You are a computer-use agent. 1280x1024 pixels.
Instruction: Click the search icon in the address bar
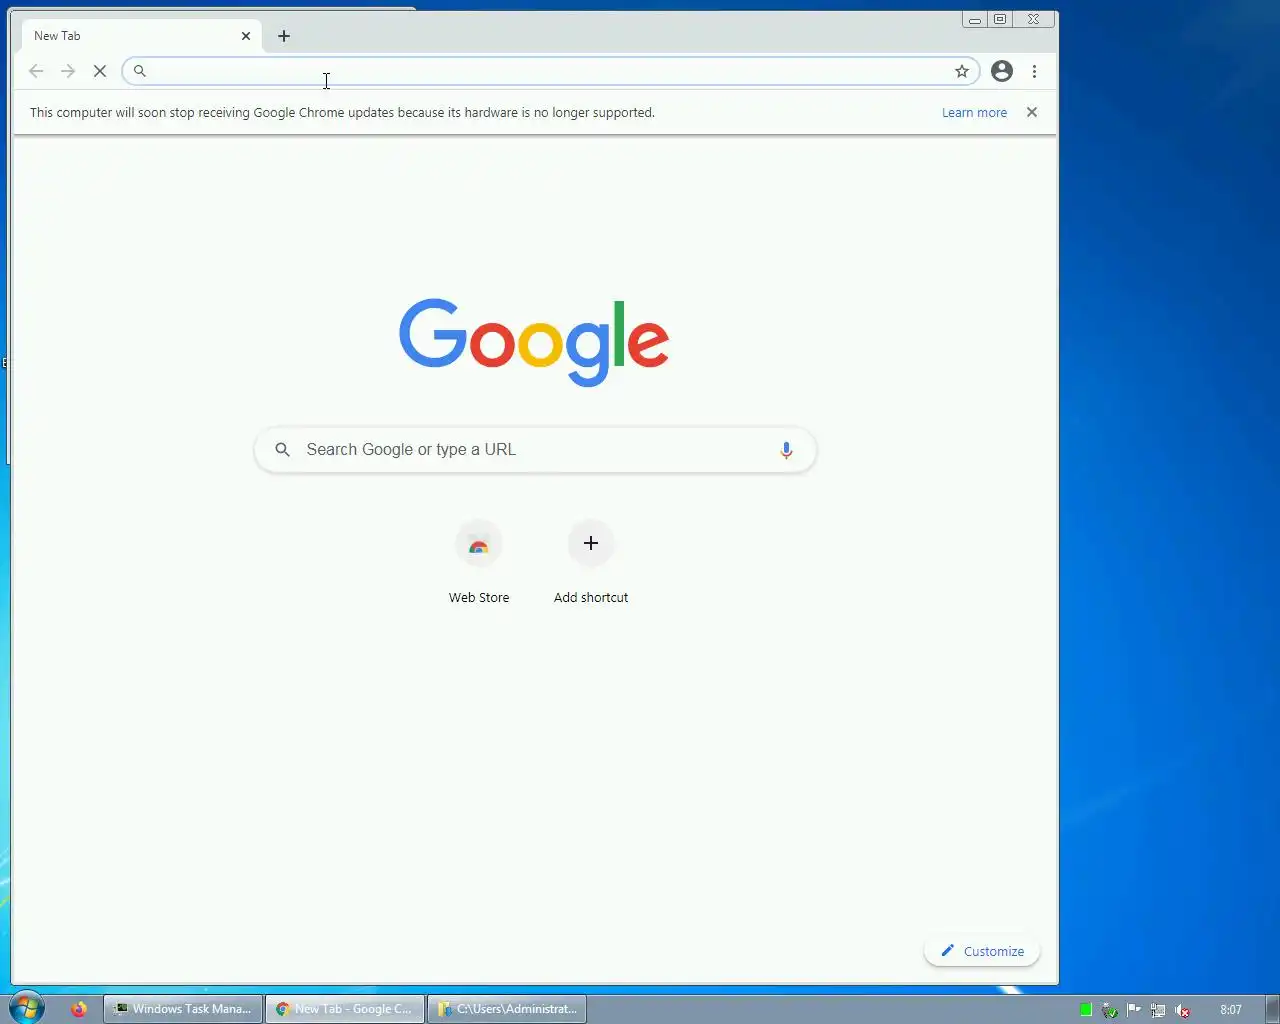click(x=140, y=71)
